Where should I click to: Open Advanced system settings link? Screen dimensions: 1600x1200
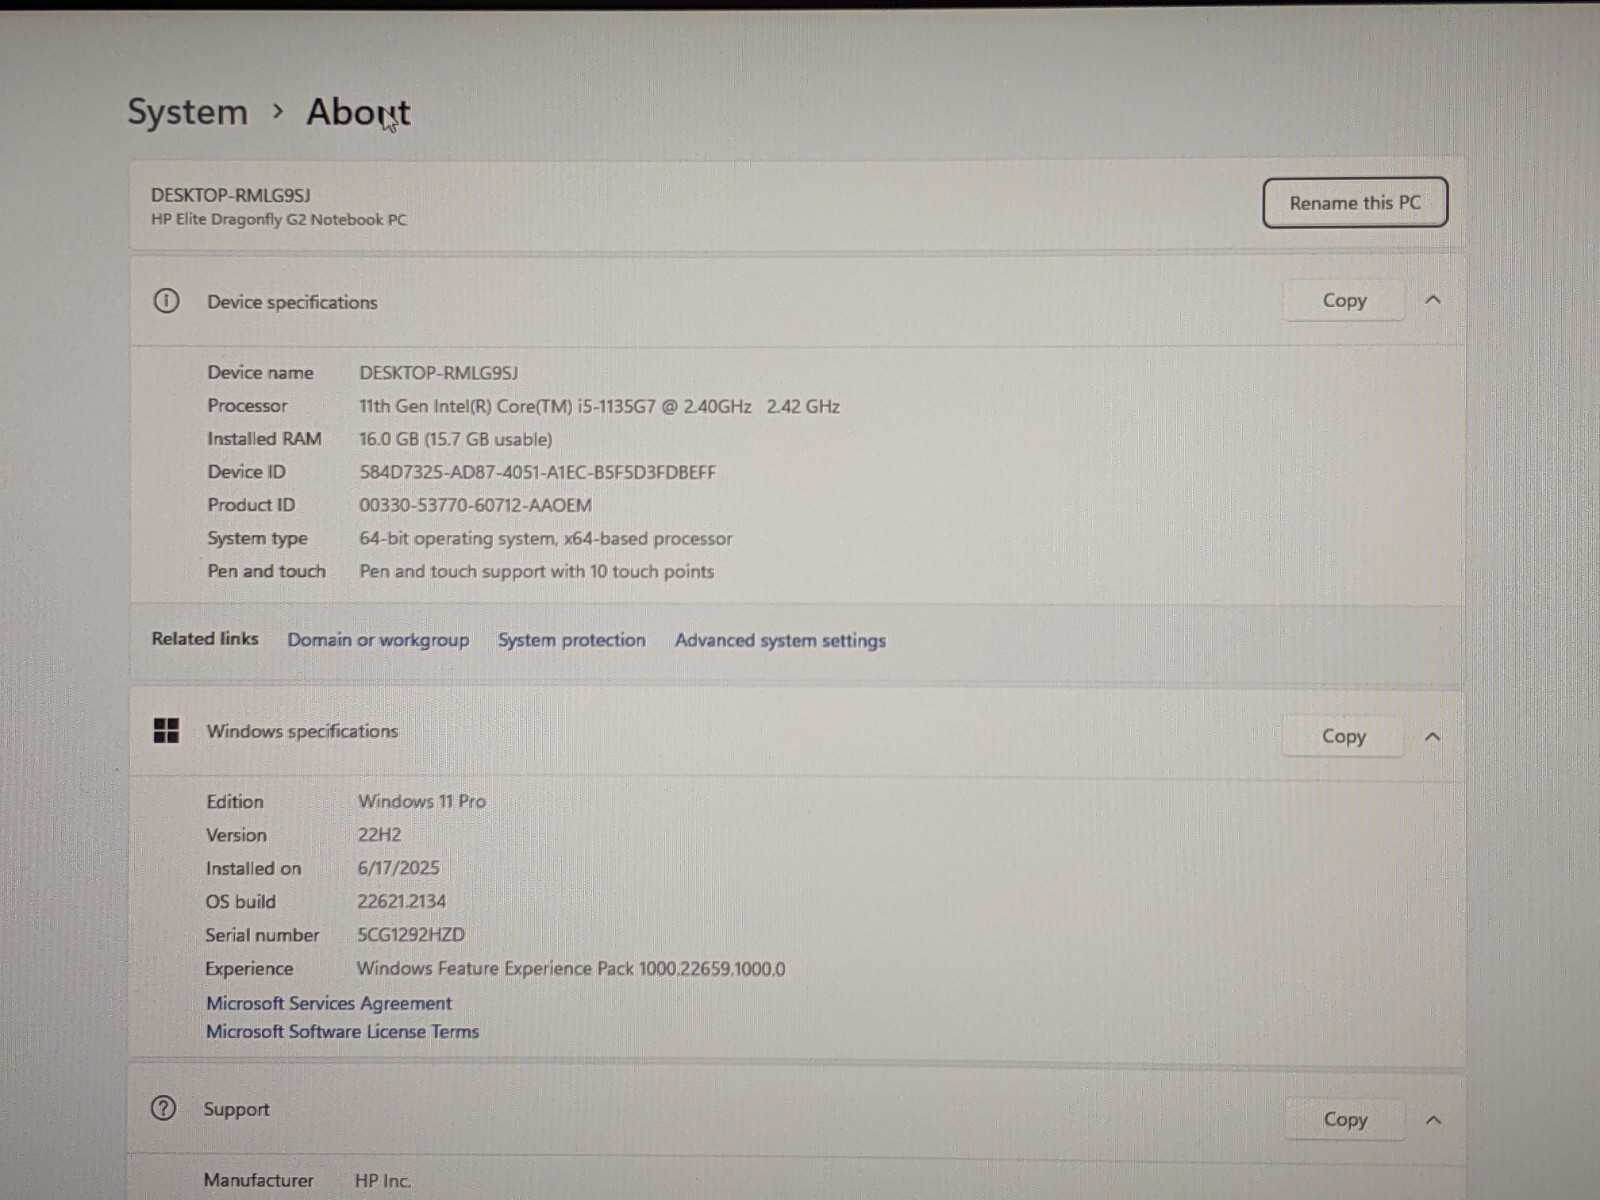780,640
